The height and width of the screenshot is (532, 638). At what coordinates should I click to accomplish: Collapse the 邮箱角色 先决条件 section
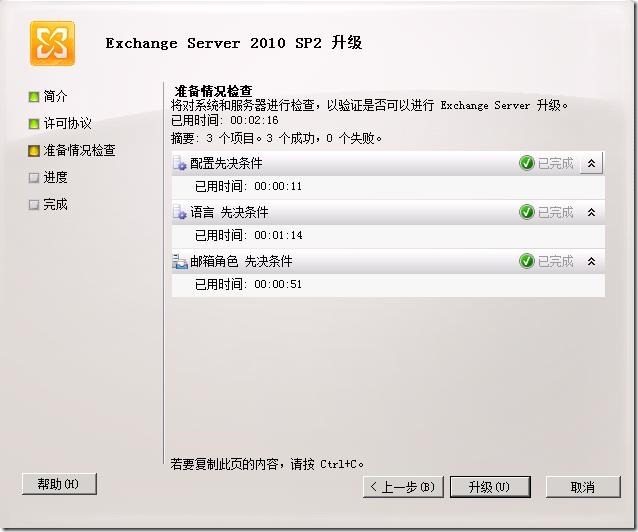coord(591,261)
